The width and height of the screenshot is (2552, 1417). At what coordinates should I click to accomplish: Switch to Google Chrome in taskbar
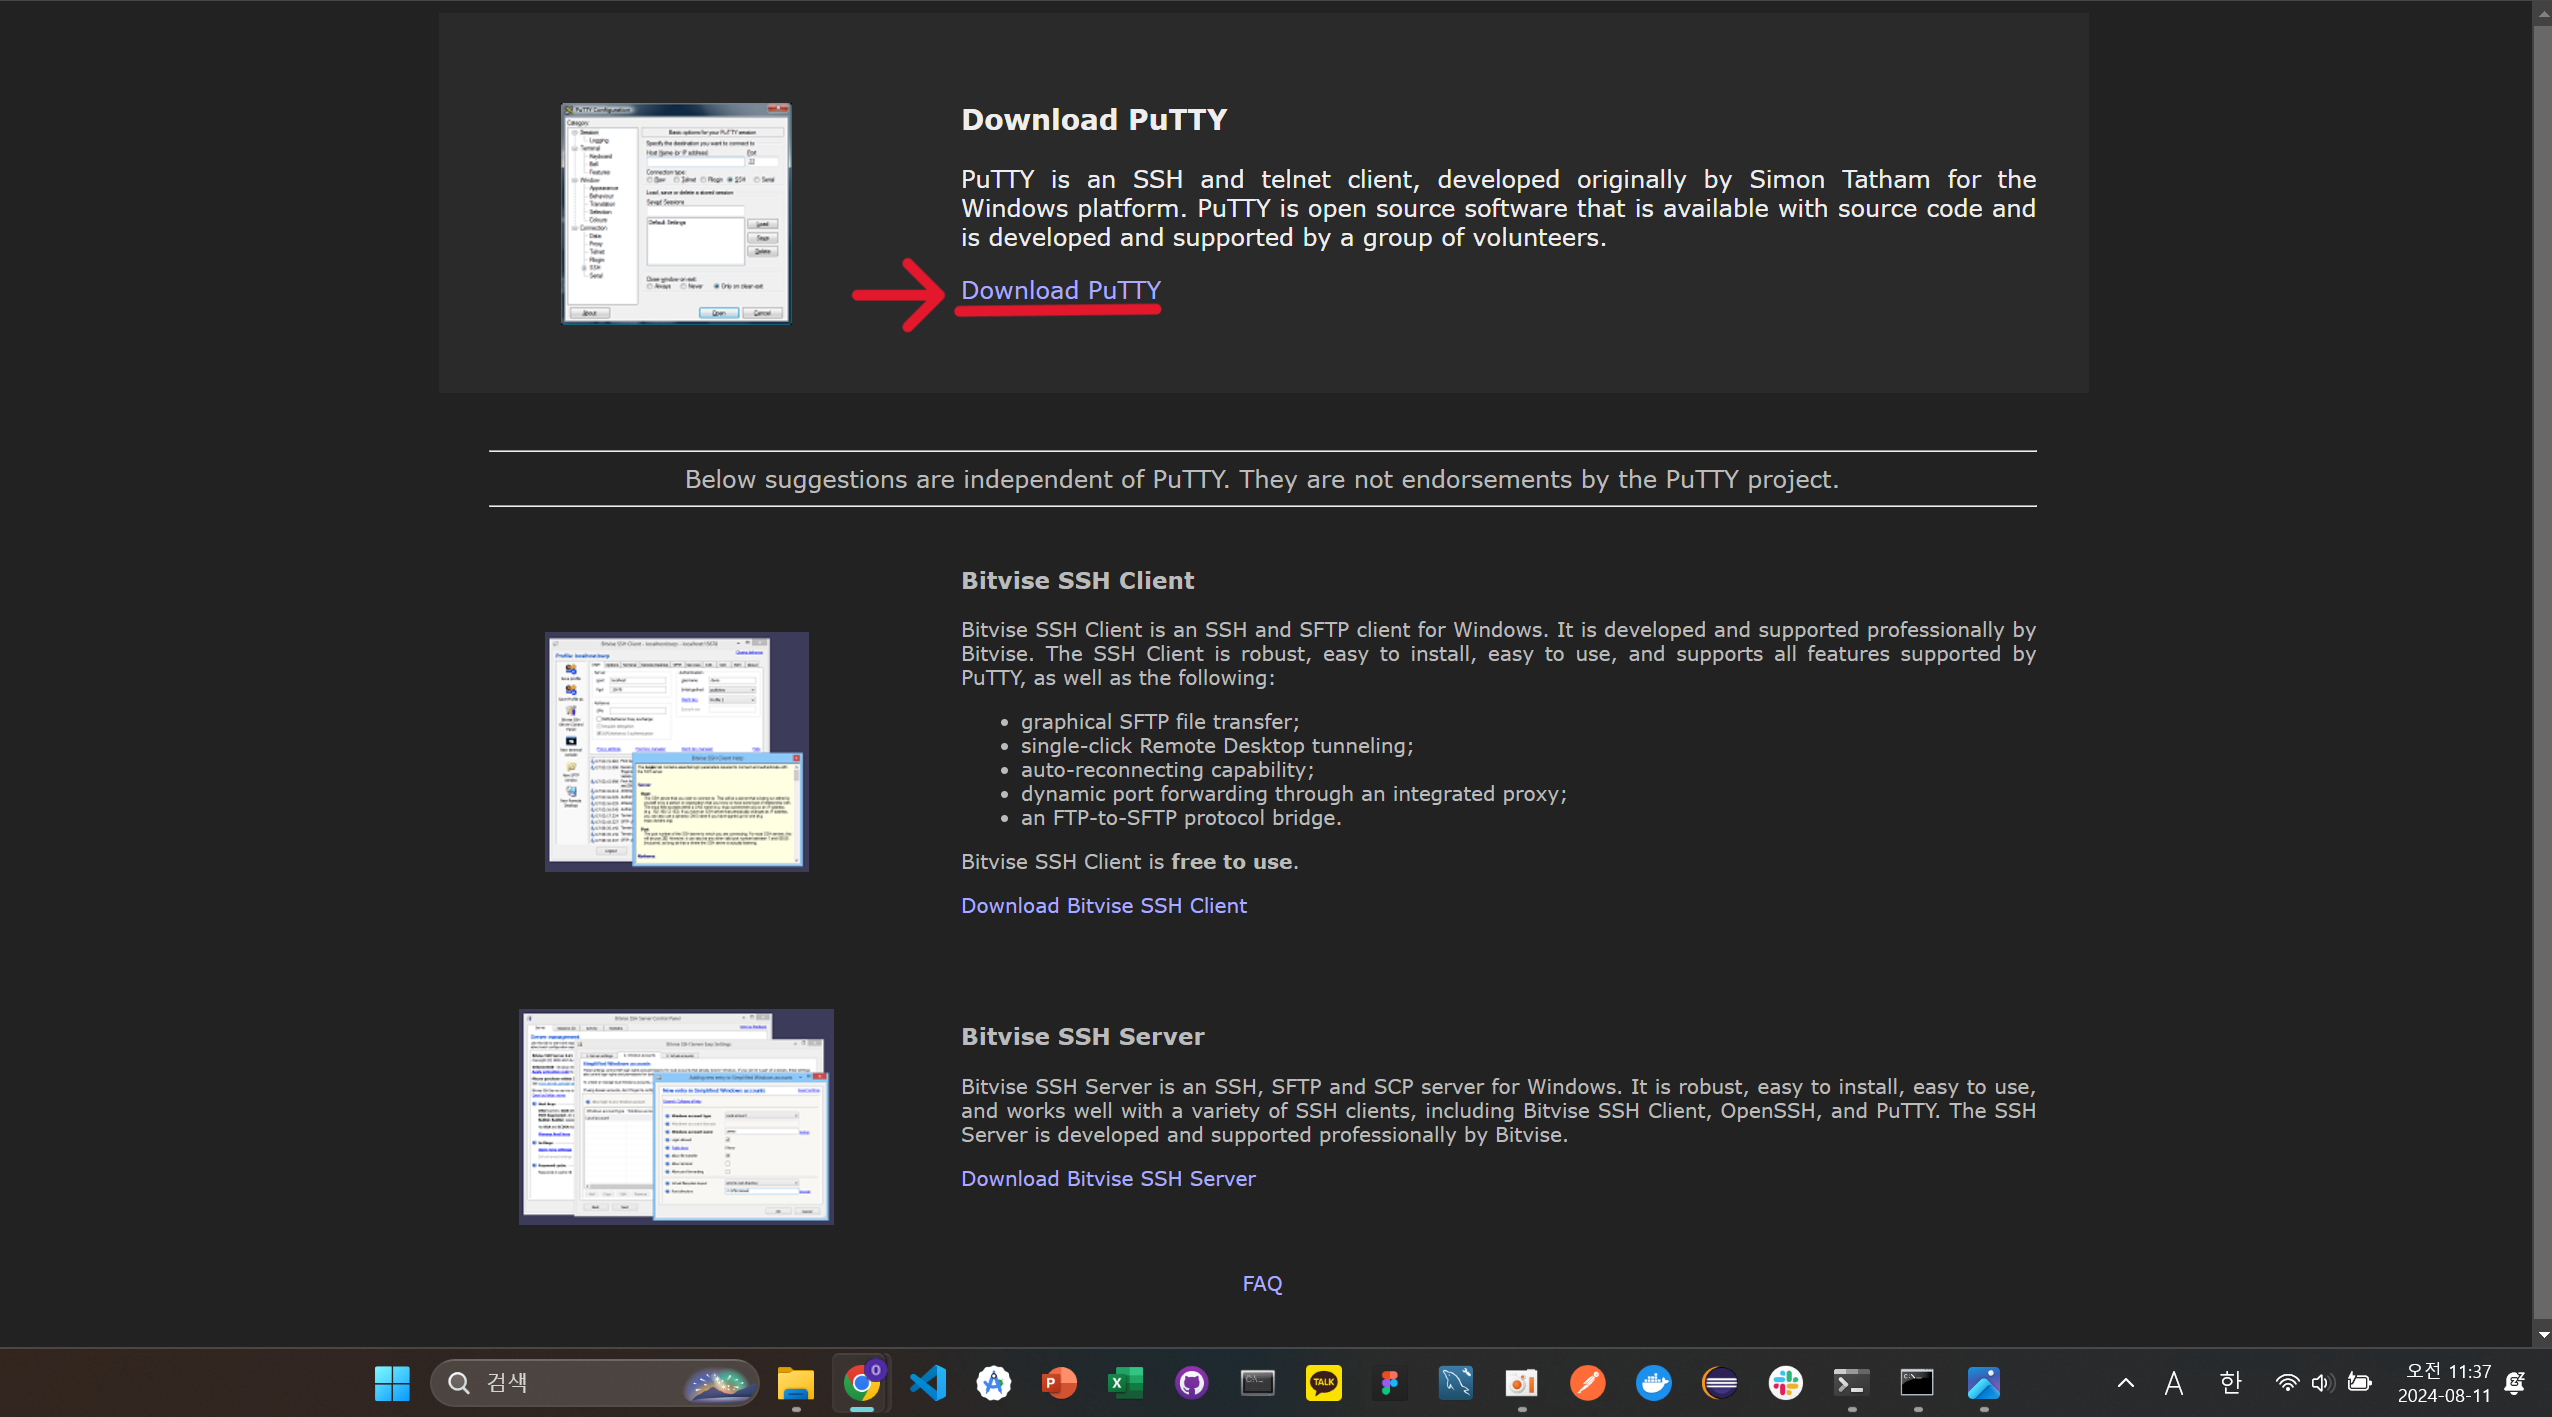[x=862, y=1383]
